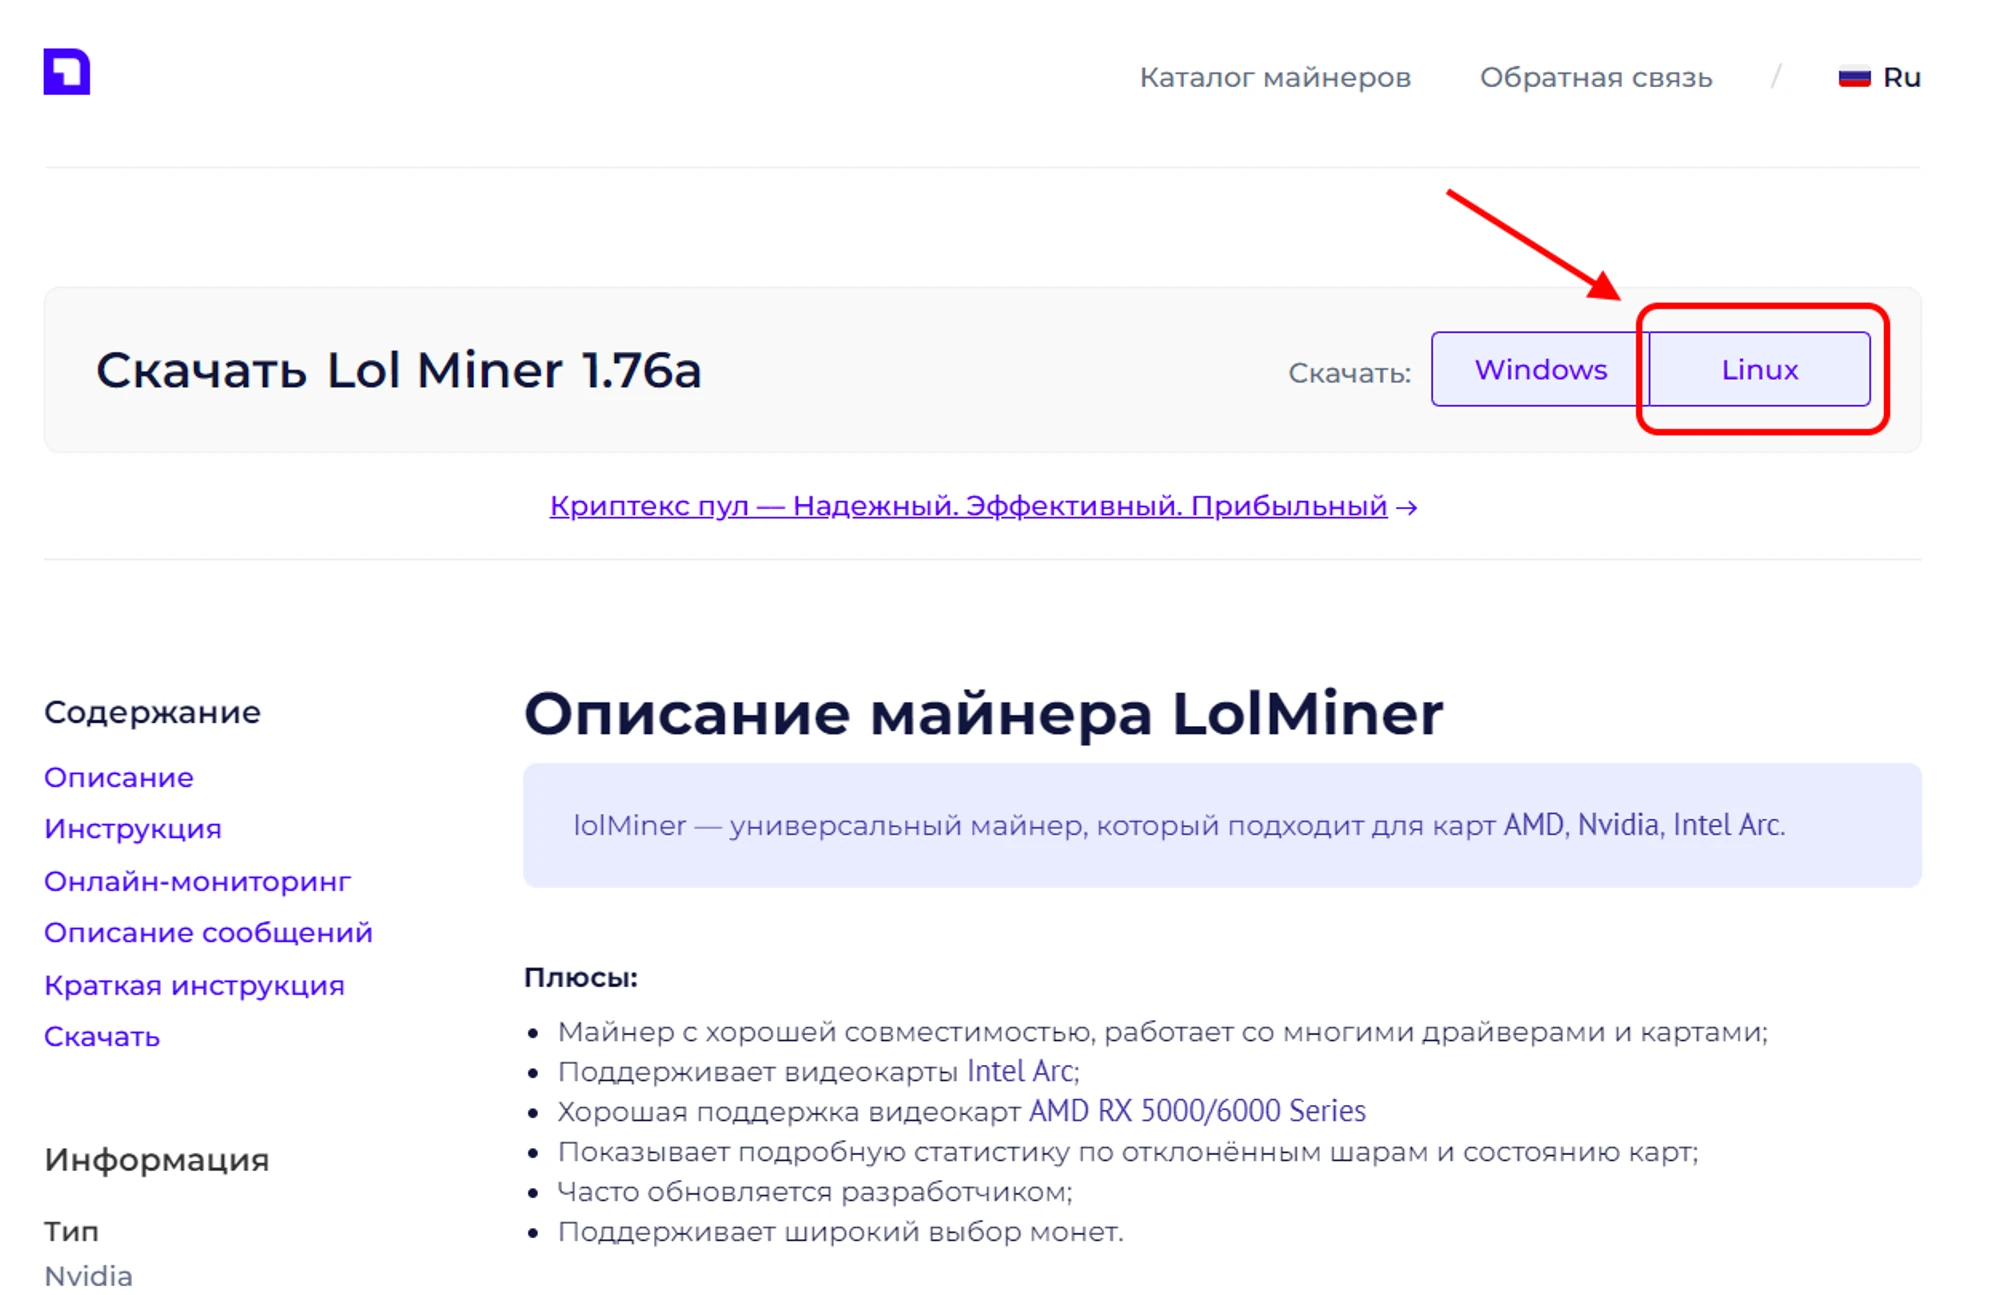This screenshot has width=2000, height=1295.
Task: Jump to Инструкция section
Action: [132, 829]
